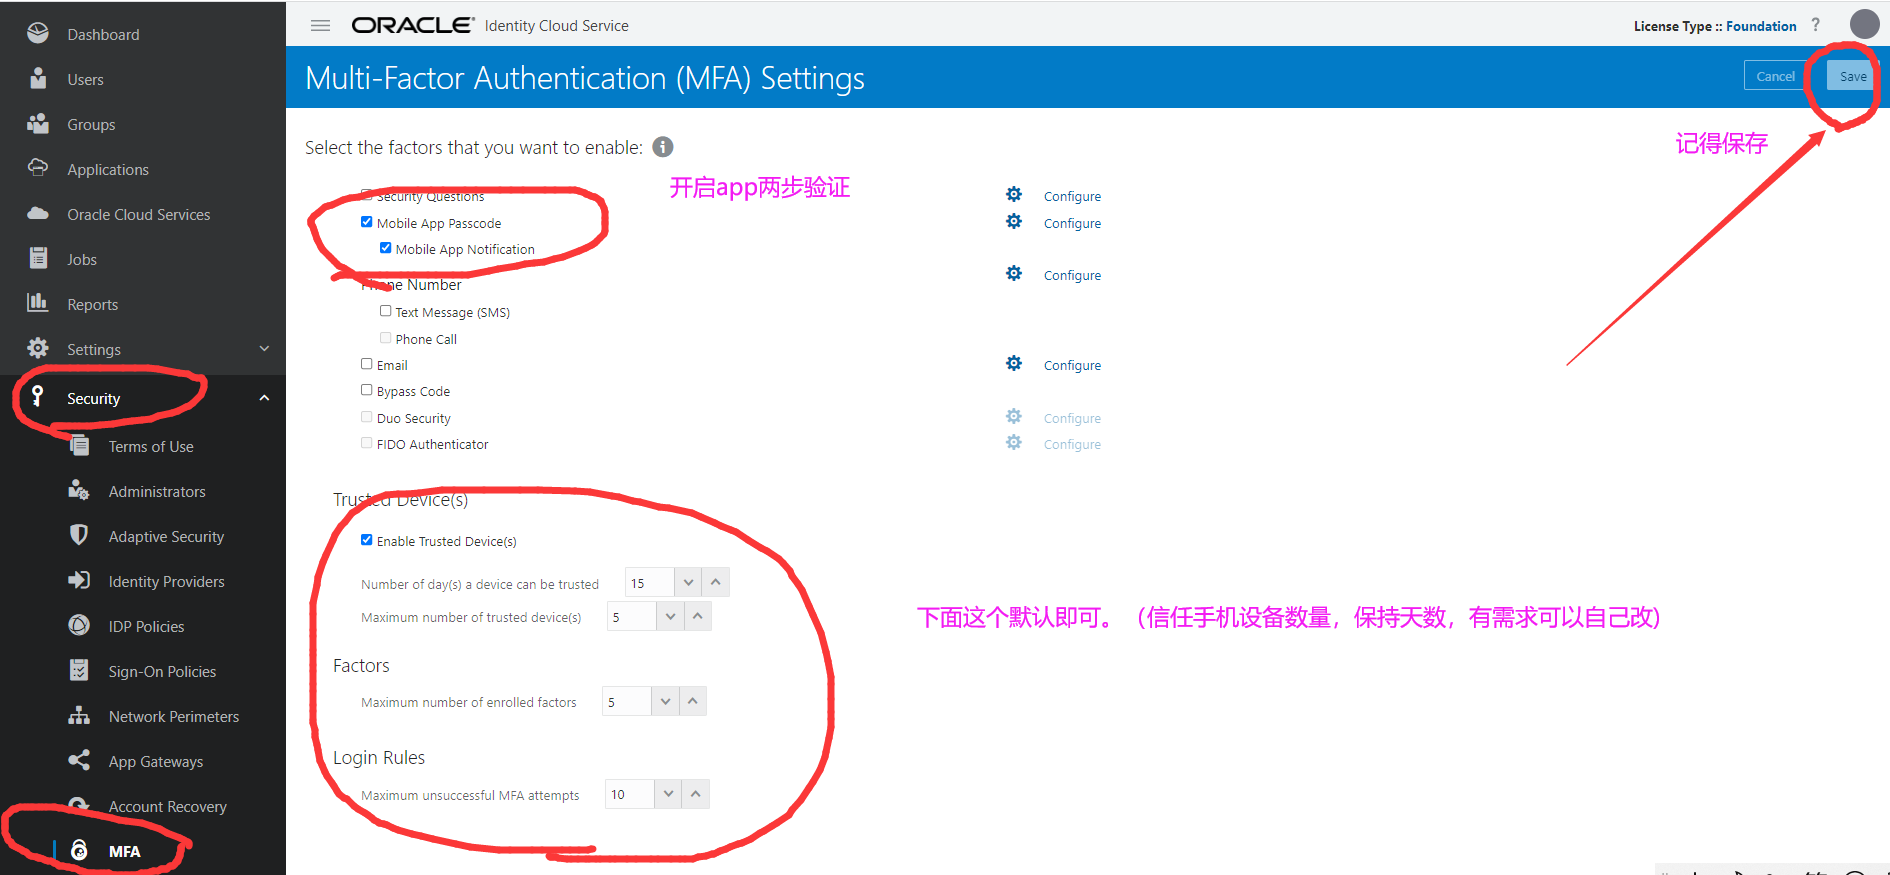Click the App Gateways share icon
This screenshot has width=1890, height=875.
79,760
